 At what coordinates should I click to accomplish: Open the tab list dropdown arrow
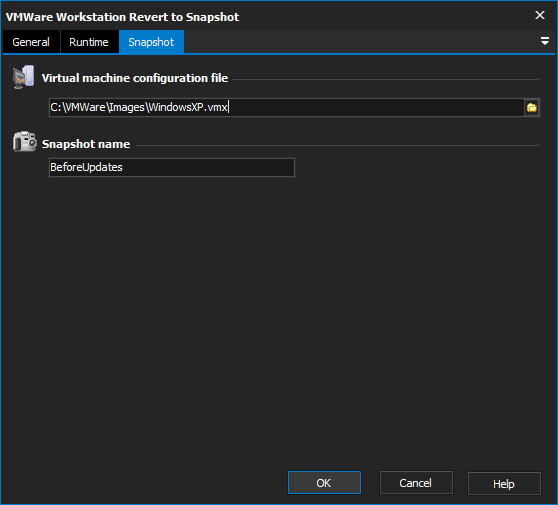(x=544, y=41)
